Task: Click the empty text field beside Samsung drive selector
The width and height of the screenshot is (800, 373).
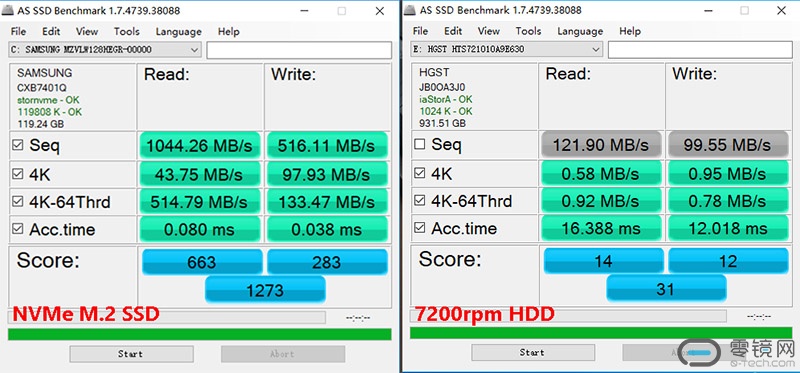Action: click(299, 50)
